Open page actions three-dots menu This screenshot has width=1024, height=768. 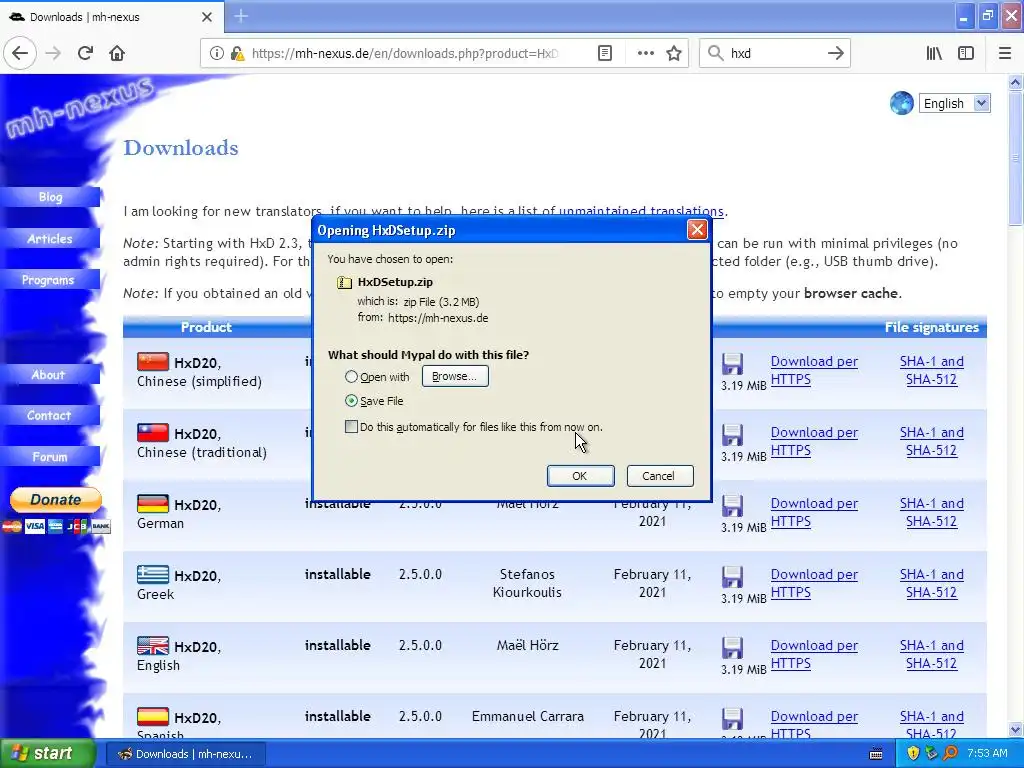645,53
